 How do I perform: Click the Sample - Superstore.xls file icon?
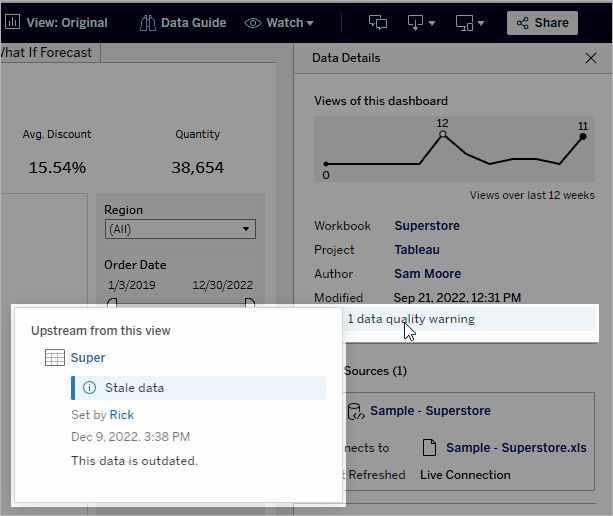click(x=430, y=448)
